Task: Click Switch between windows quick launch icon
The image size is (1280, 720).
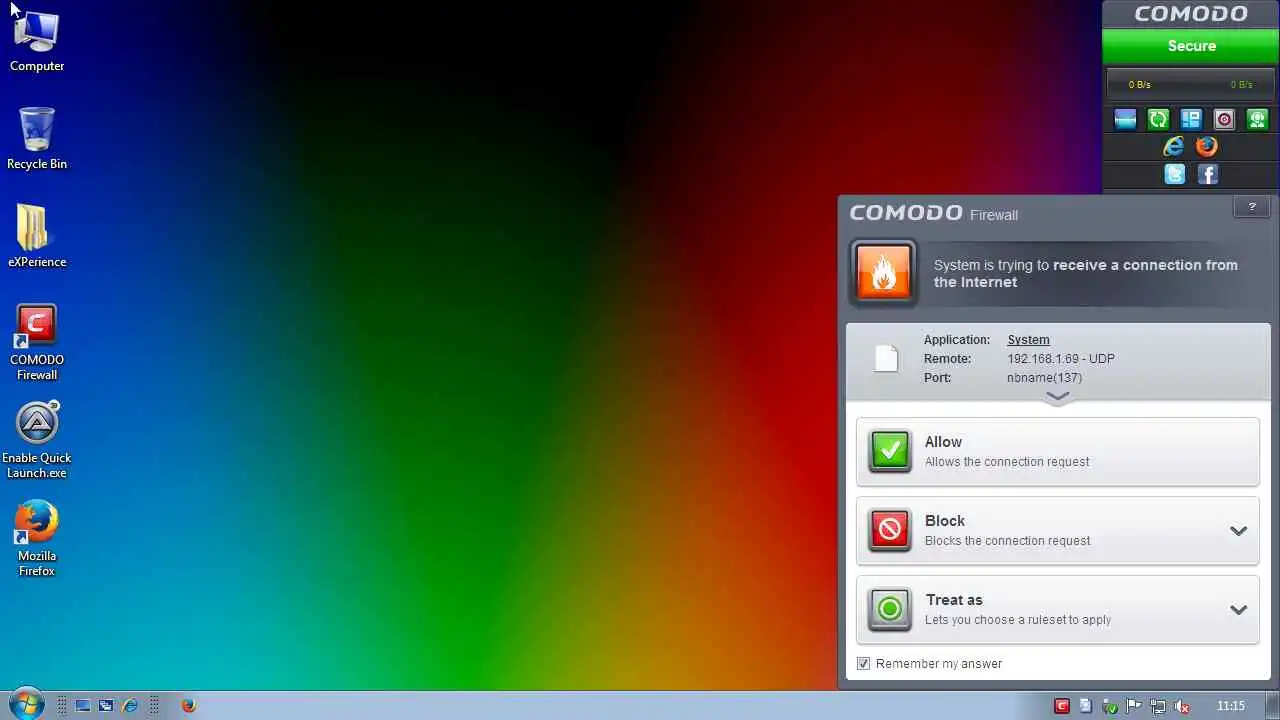Action: pyautogui.click(x=106, y=706)
